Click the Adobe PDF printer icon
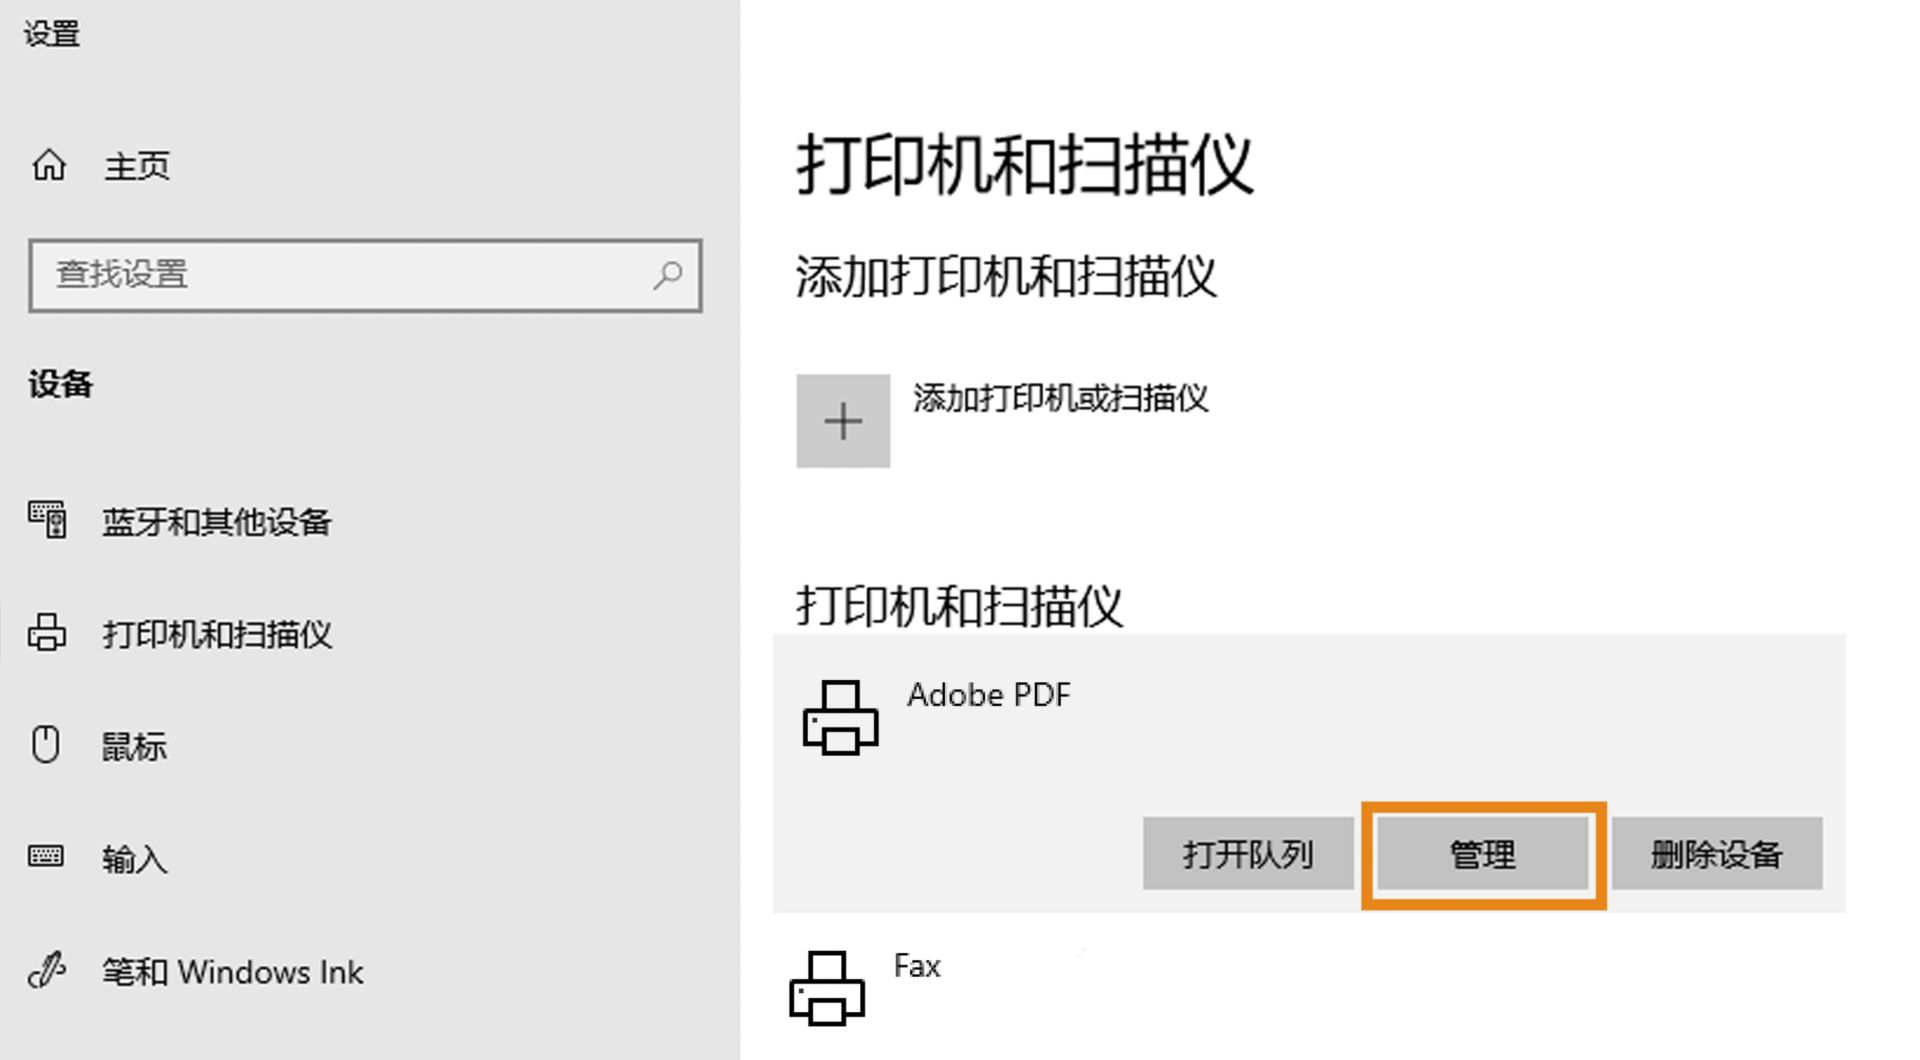1920x1060 pixels. coord(841,717)
